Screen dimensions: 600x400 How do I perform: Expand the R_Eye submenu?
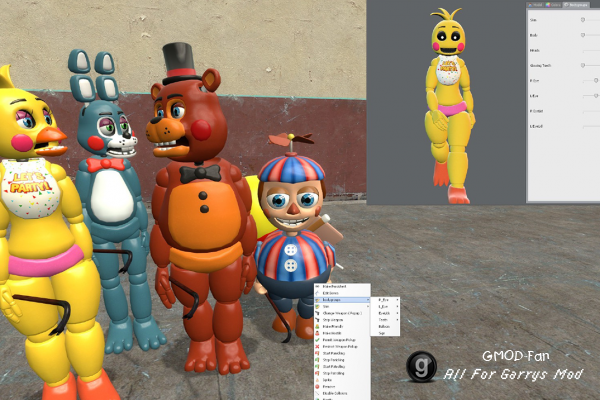point(385,300)
